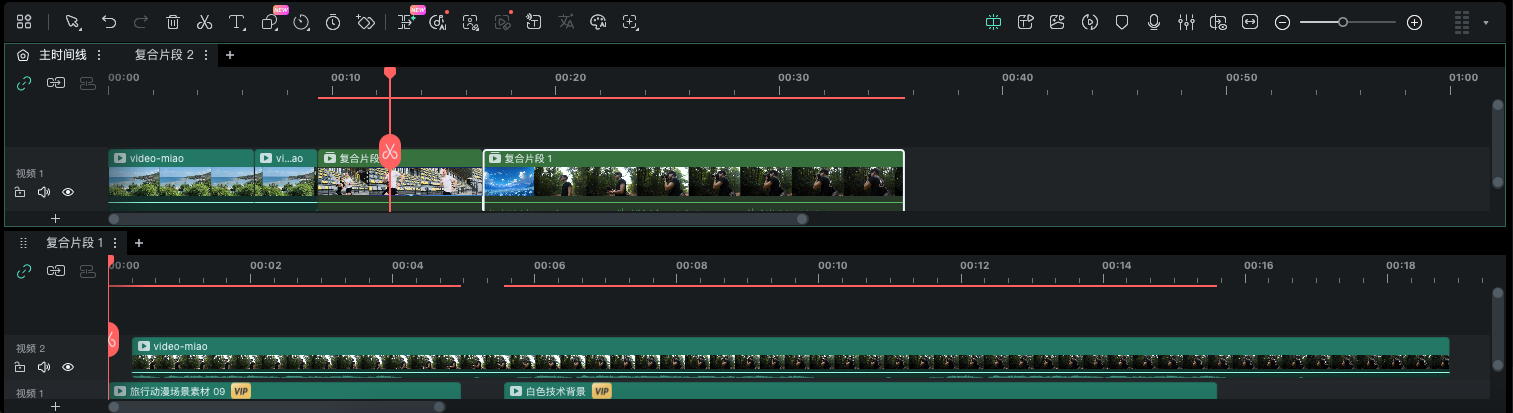This screenshot has height=413, width=1513.
Task: Start voiceover recording with microphone icon
Action: click(x=1154, y=22)
